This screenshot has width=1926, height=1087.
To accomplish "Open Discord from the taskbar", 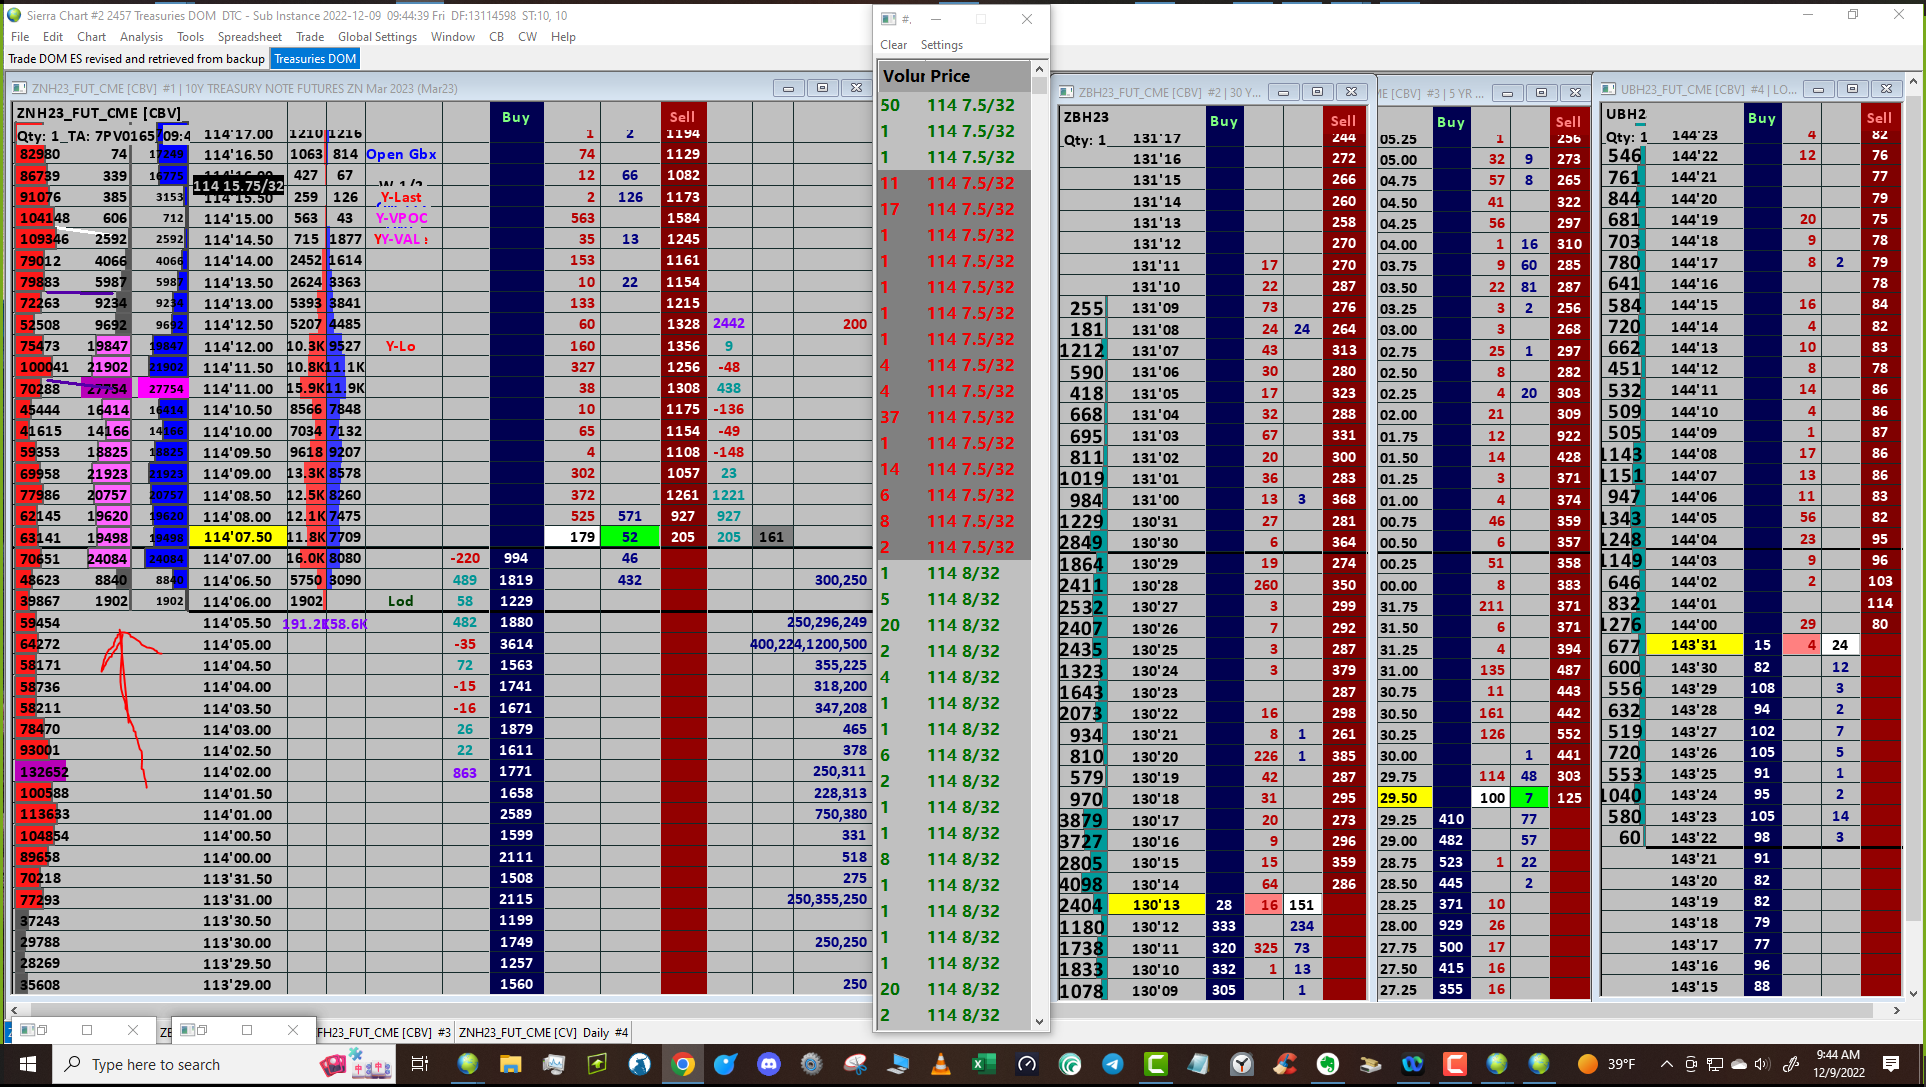I will (768, 1064).
